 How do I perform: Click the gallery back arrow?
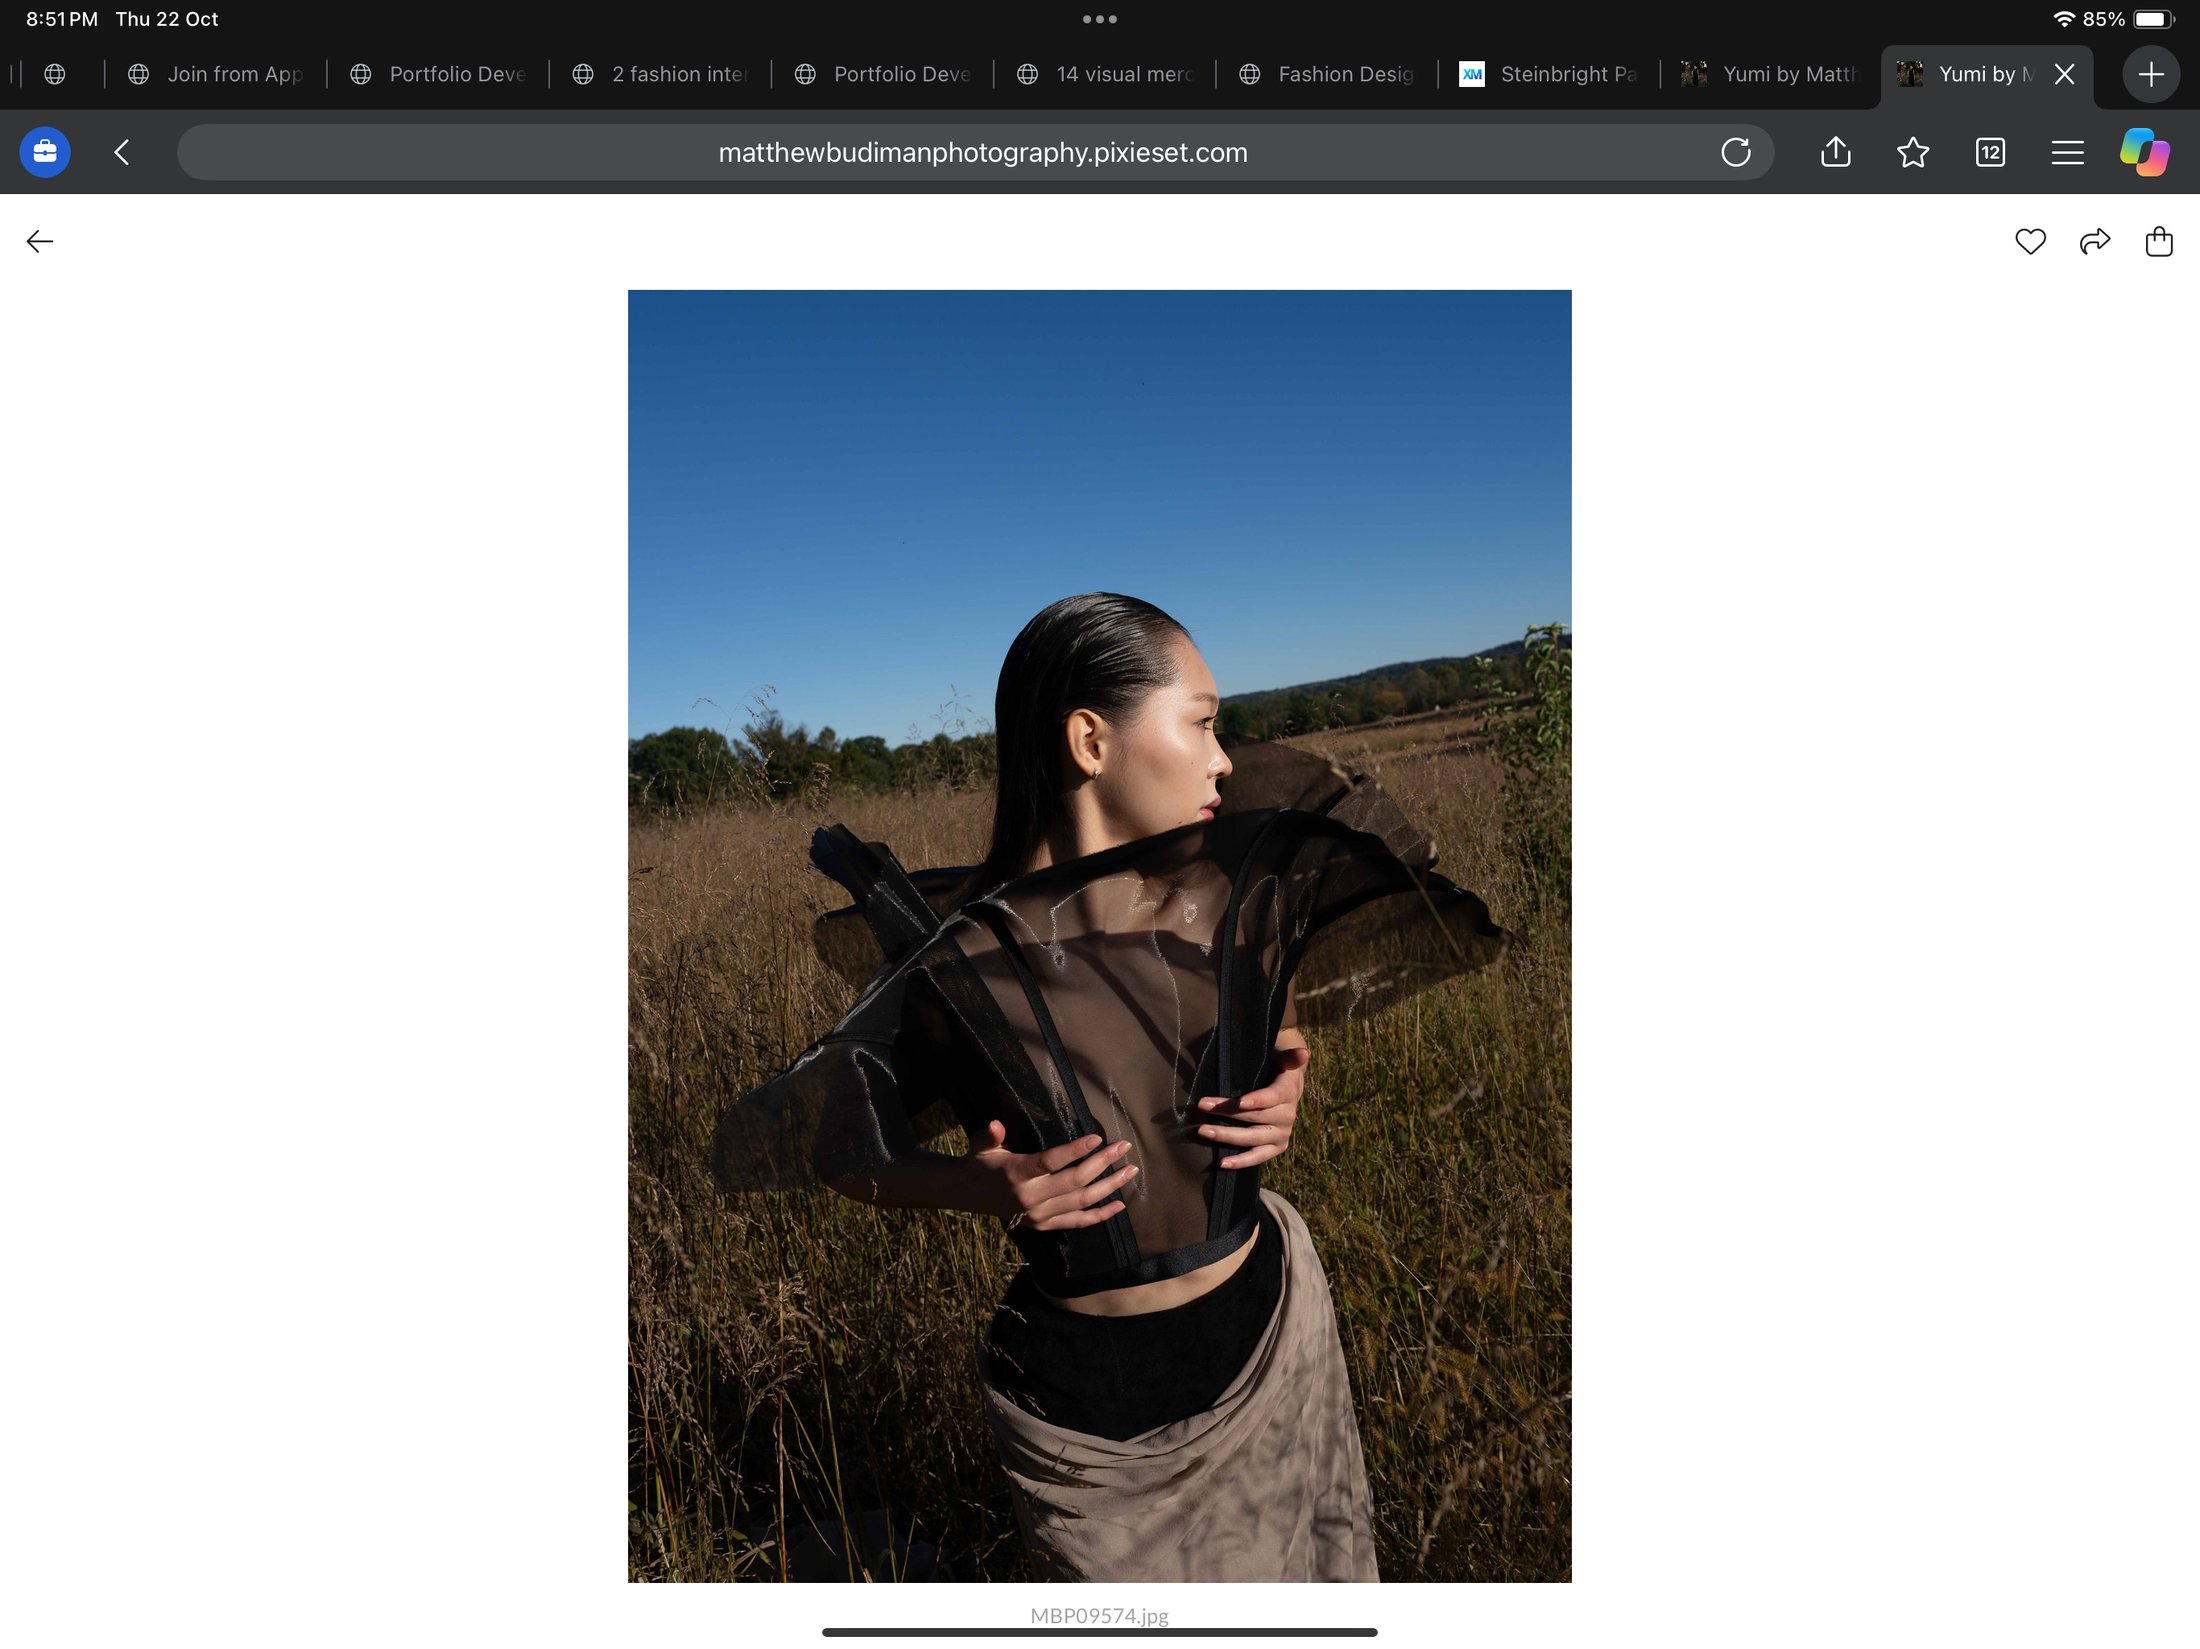tap(39, 241)
